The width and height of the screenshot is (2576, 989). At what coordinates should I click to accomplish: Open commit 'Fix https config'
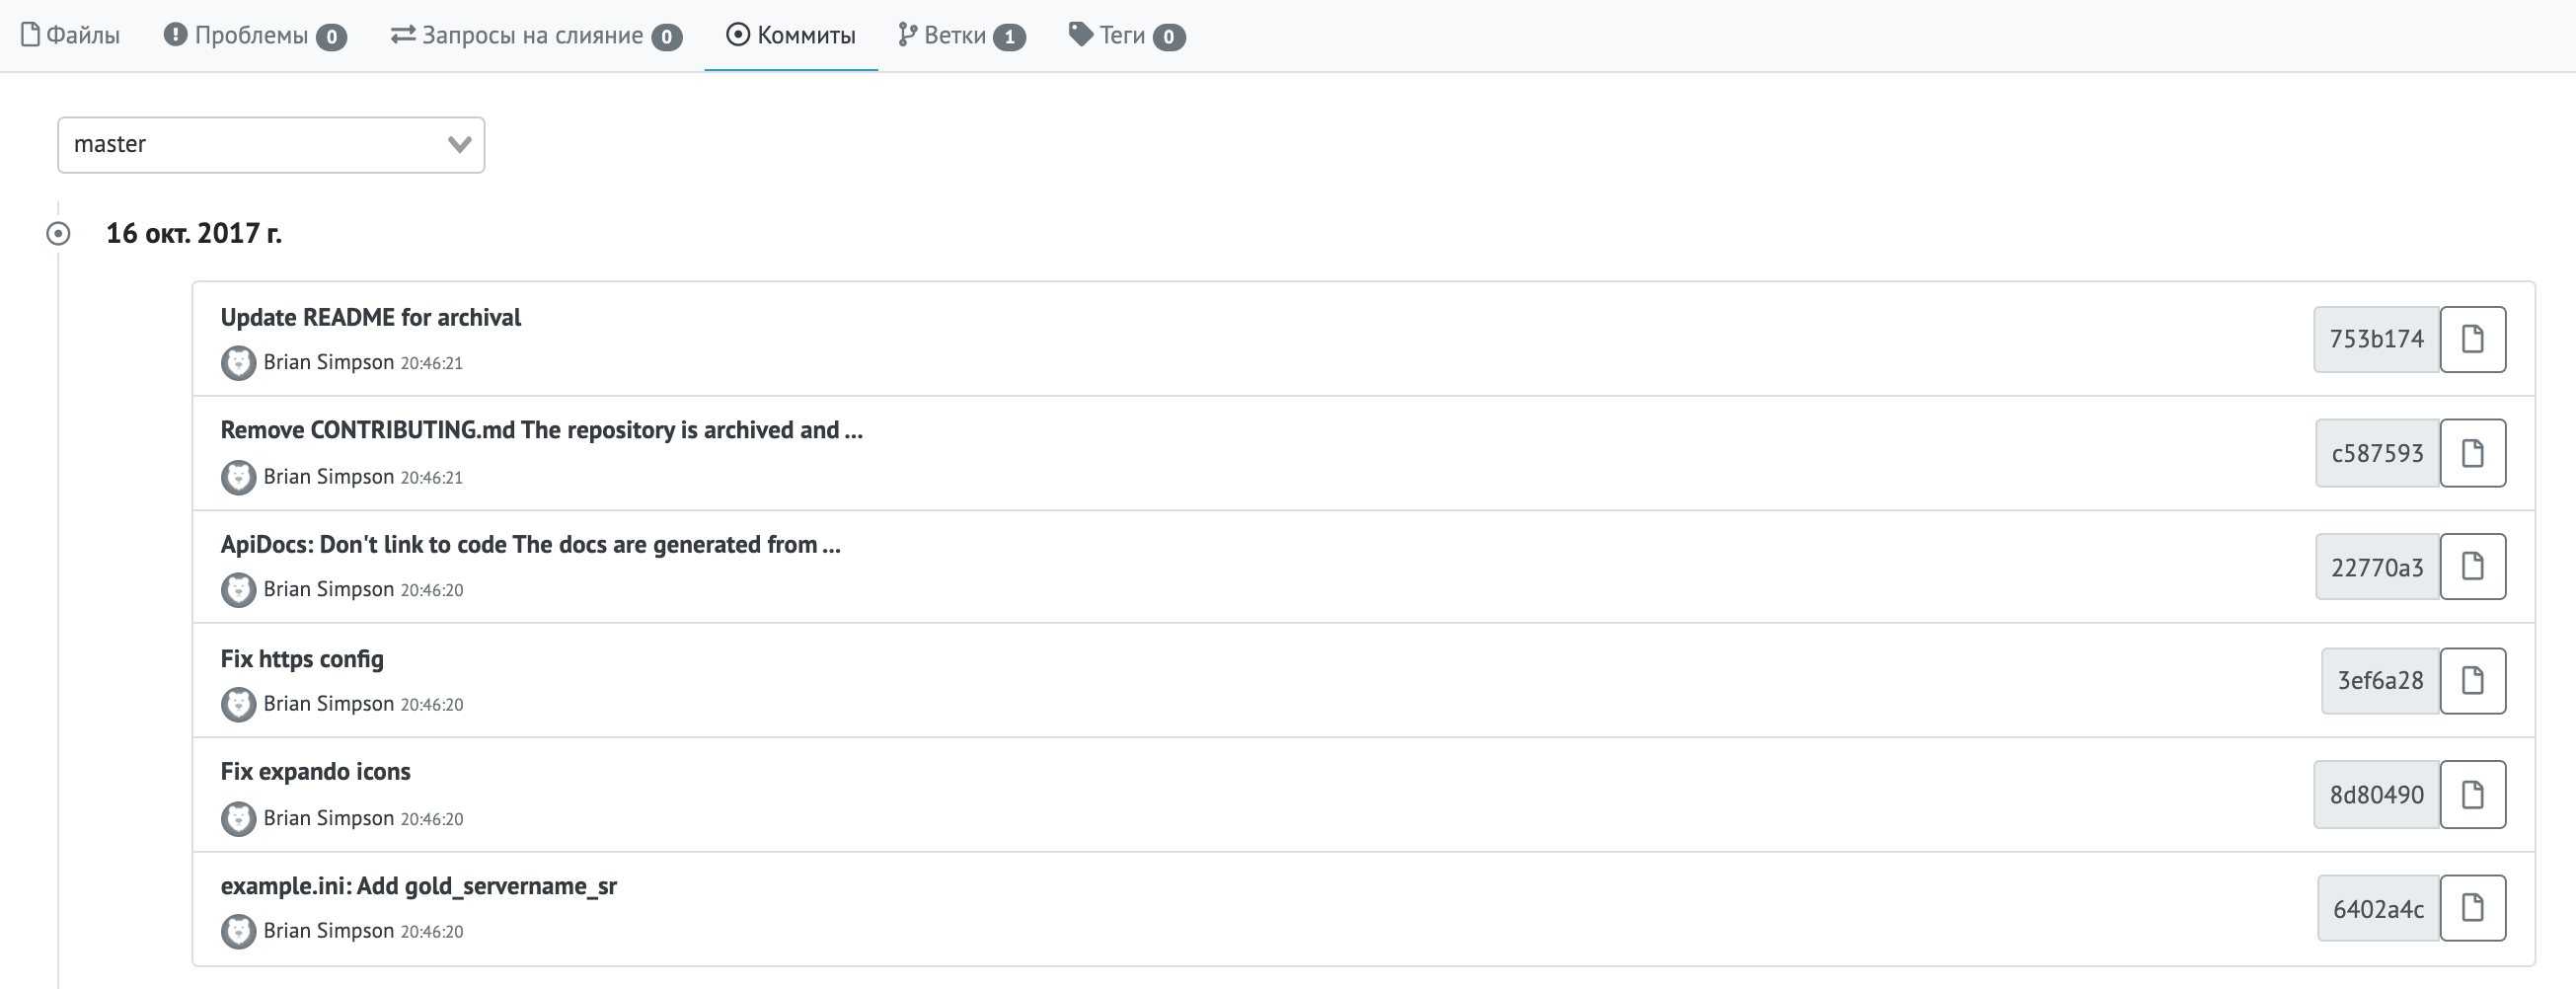point(302,659)
